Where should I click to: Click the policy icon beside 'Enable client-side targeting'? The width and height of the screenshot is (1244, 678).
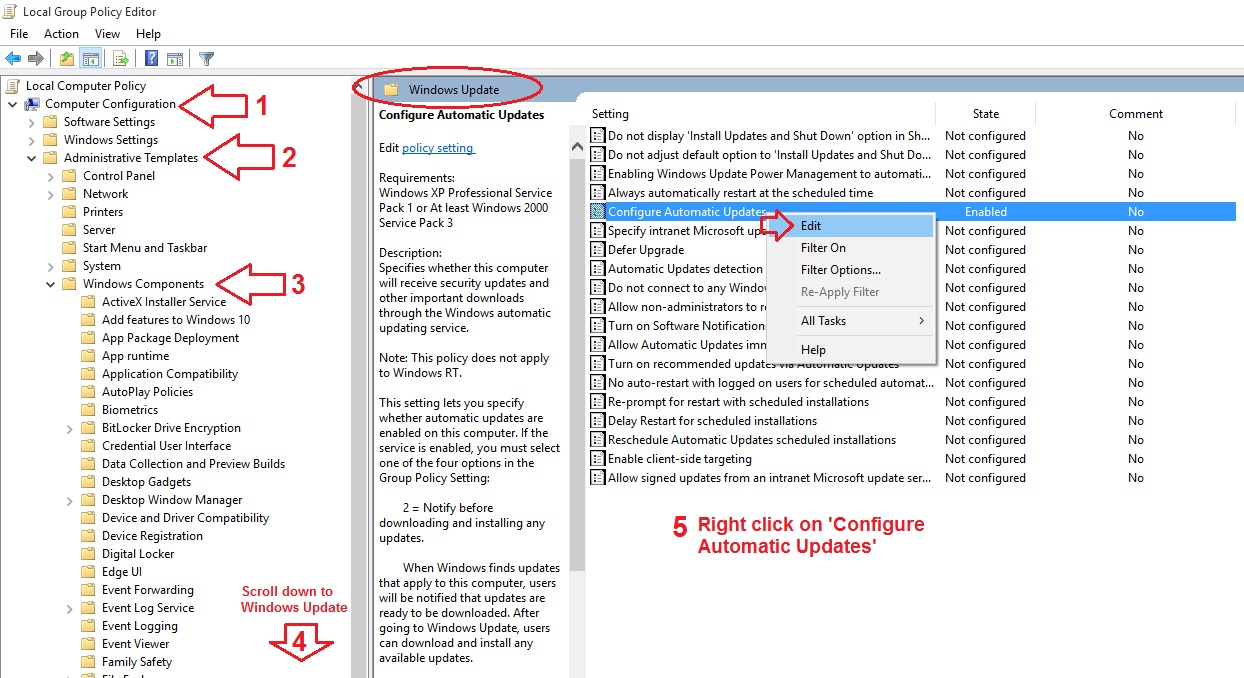pos(598,459)
